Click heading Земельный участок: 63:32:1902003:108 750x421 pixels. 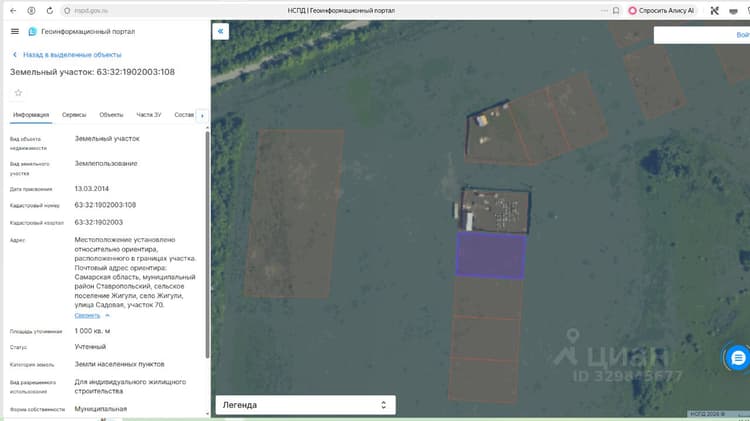point(92,72)
